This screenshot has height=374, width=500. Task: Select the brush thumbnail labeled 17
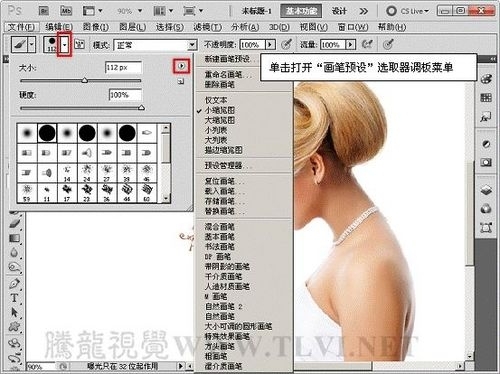[x=67, y=192]
